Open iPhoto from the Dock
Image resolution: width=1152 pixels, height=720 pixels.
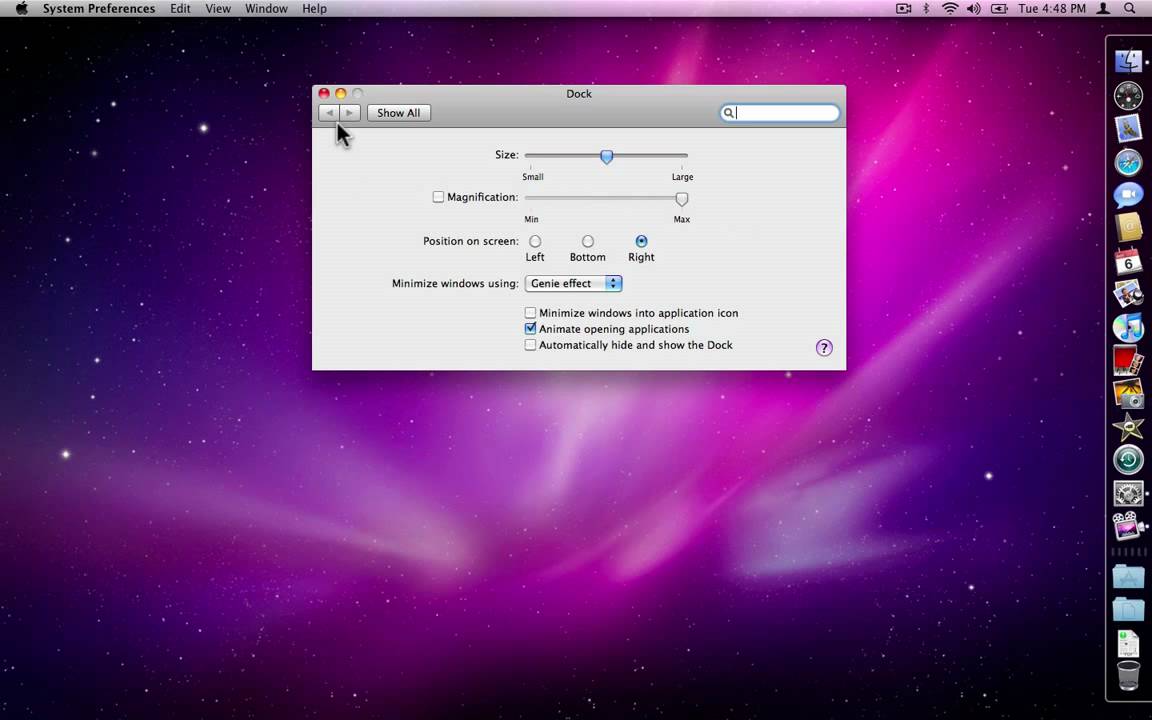click(x=1128, y=394)
